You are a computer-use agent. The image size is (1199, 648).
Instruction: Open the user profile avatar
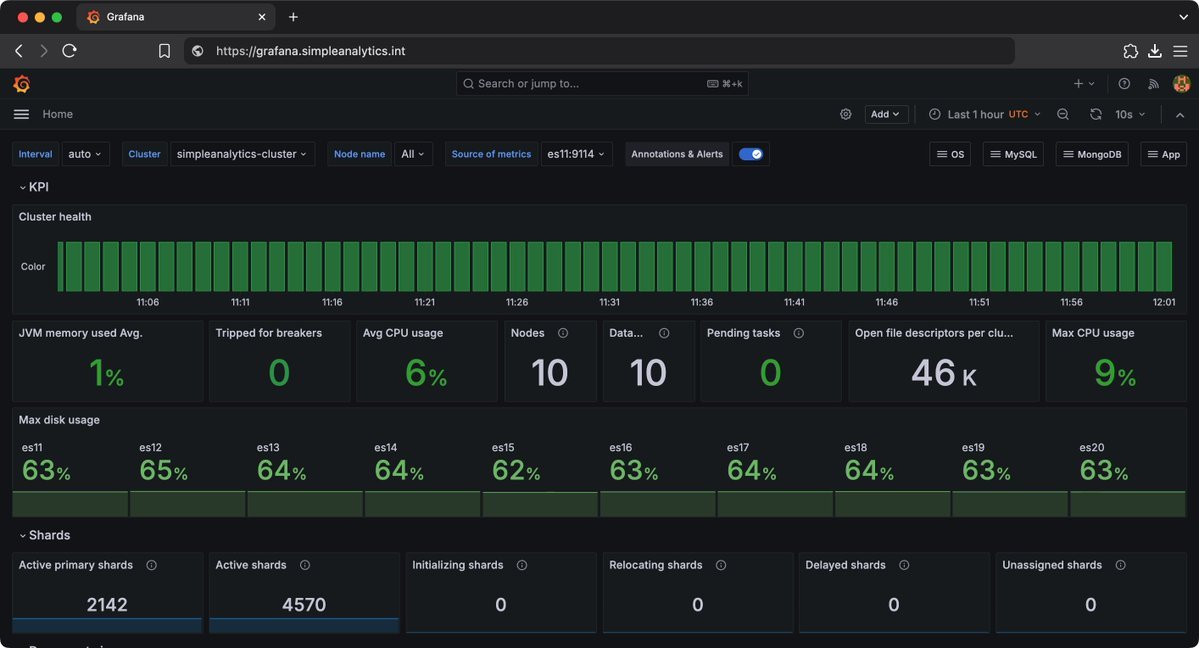pos(1181,84)
